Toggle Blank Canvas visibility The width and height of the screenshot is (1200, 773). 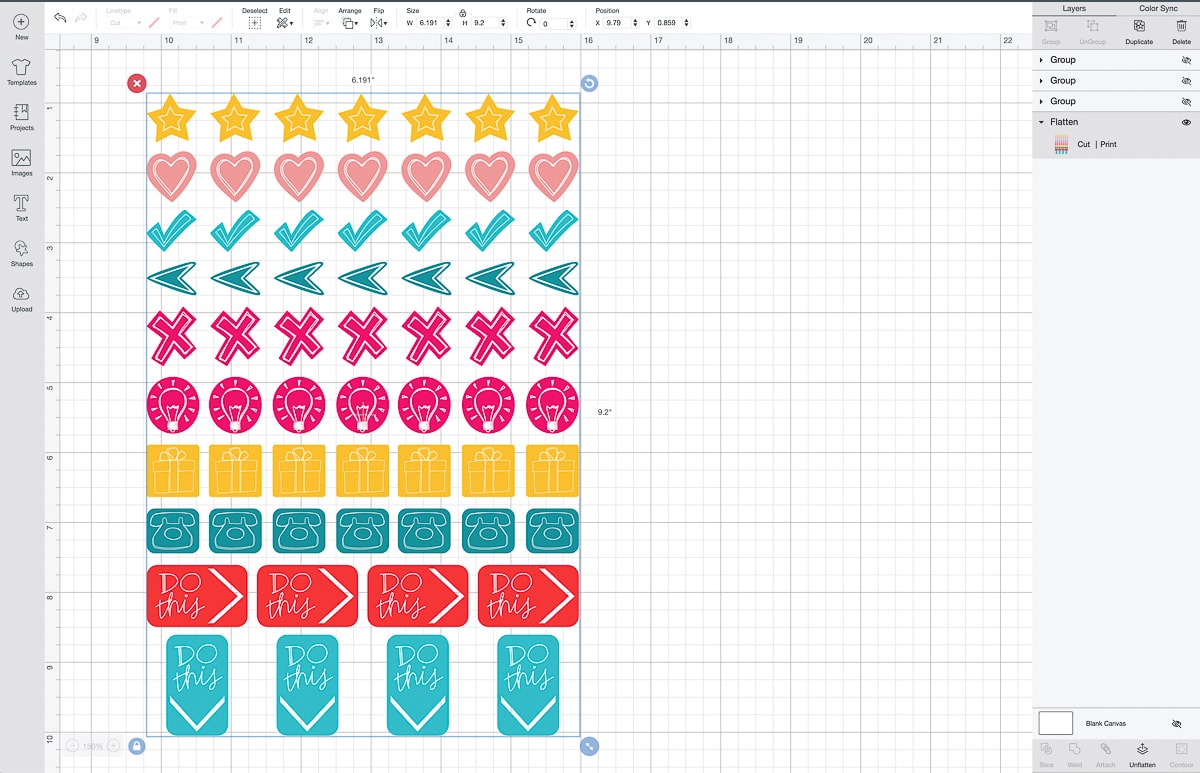1176,723
